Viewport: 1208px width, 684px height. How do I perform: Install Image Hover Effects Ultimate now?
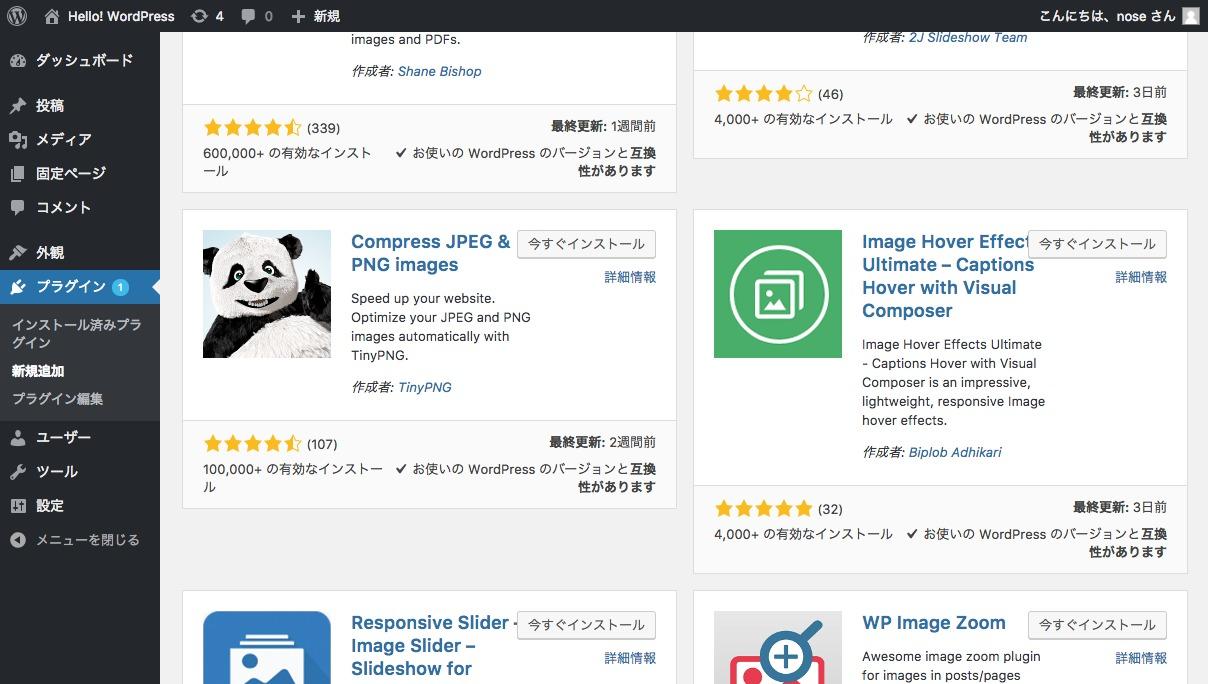[1097, 244]
